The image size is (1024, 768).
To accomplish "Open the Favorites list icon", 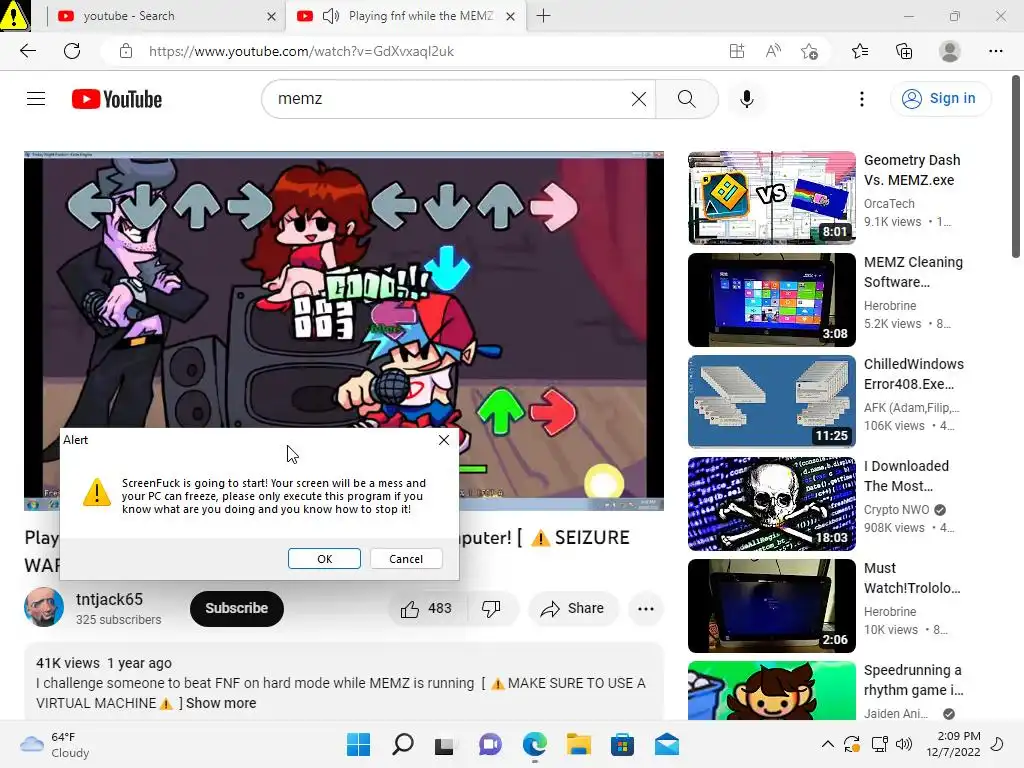I will point(860,51).
